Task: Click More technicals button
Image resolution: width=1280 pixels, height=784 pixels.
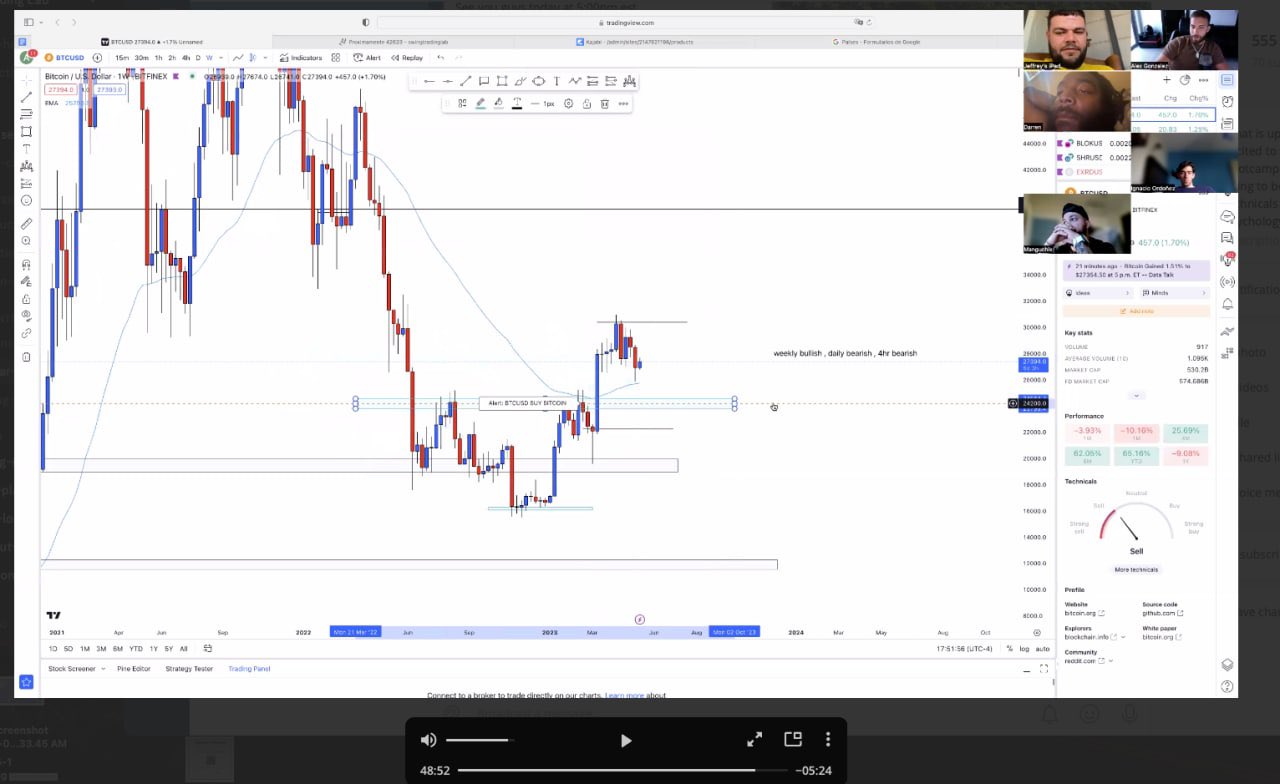Action: tap(1136, 570)
